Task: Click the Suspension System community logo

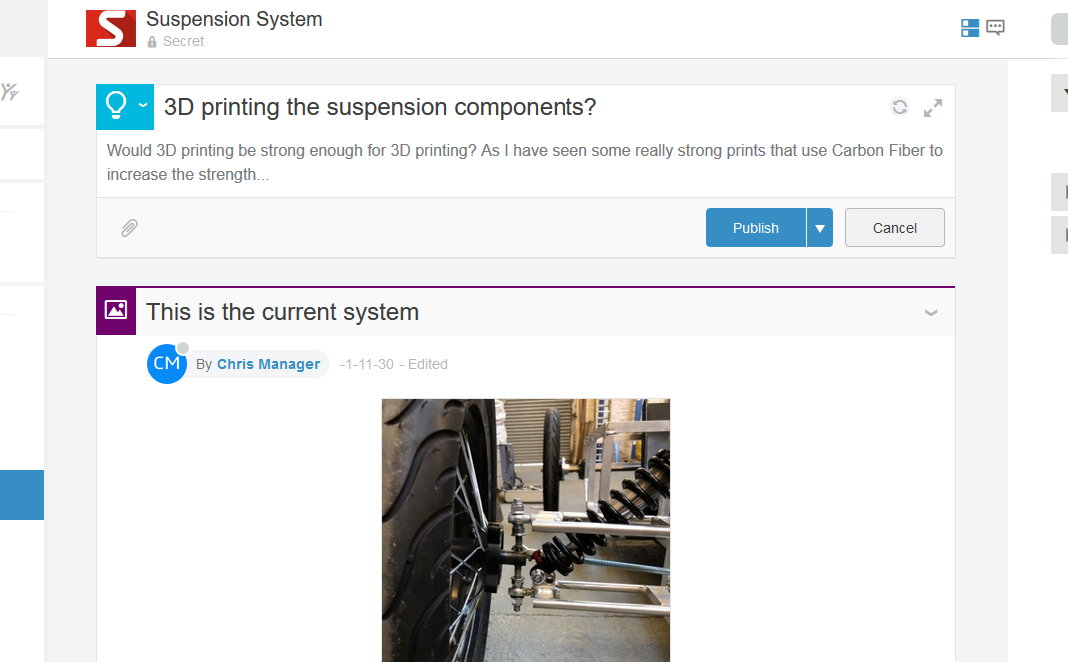Action: 110,28
